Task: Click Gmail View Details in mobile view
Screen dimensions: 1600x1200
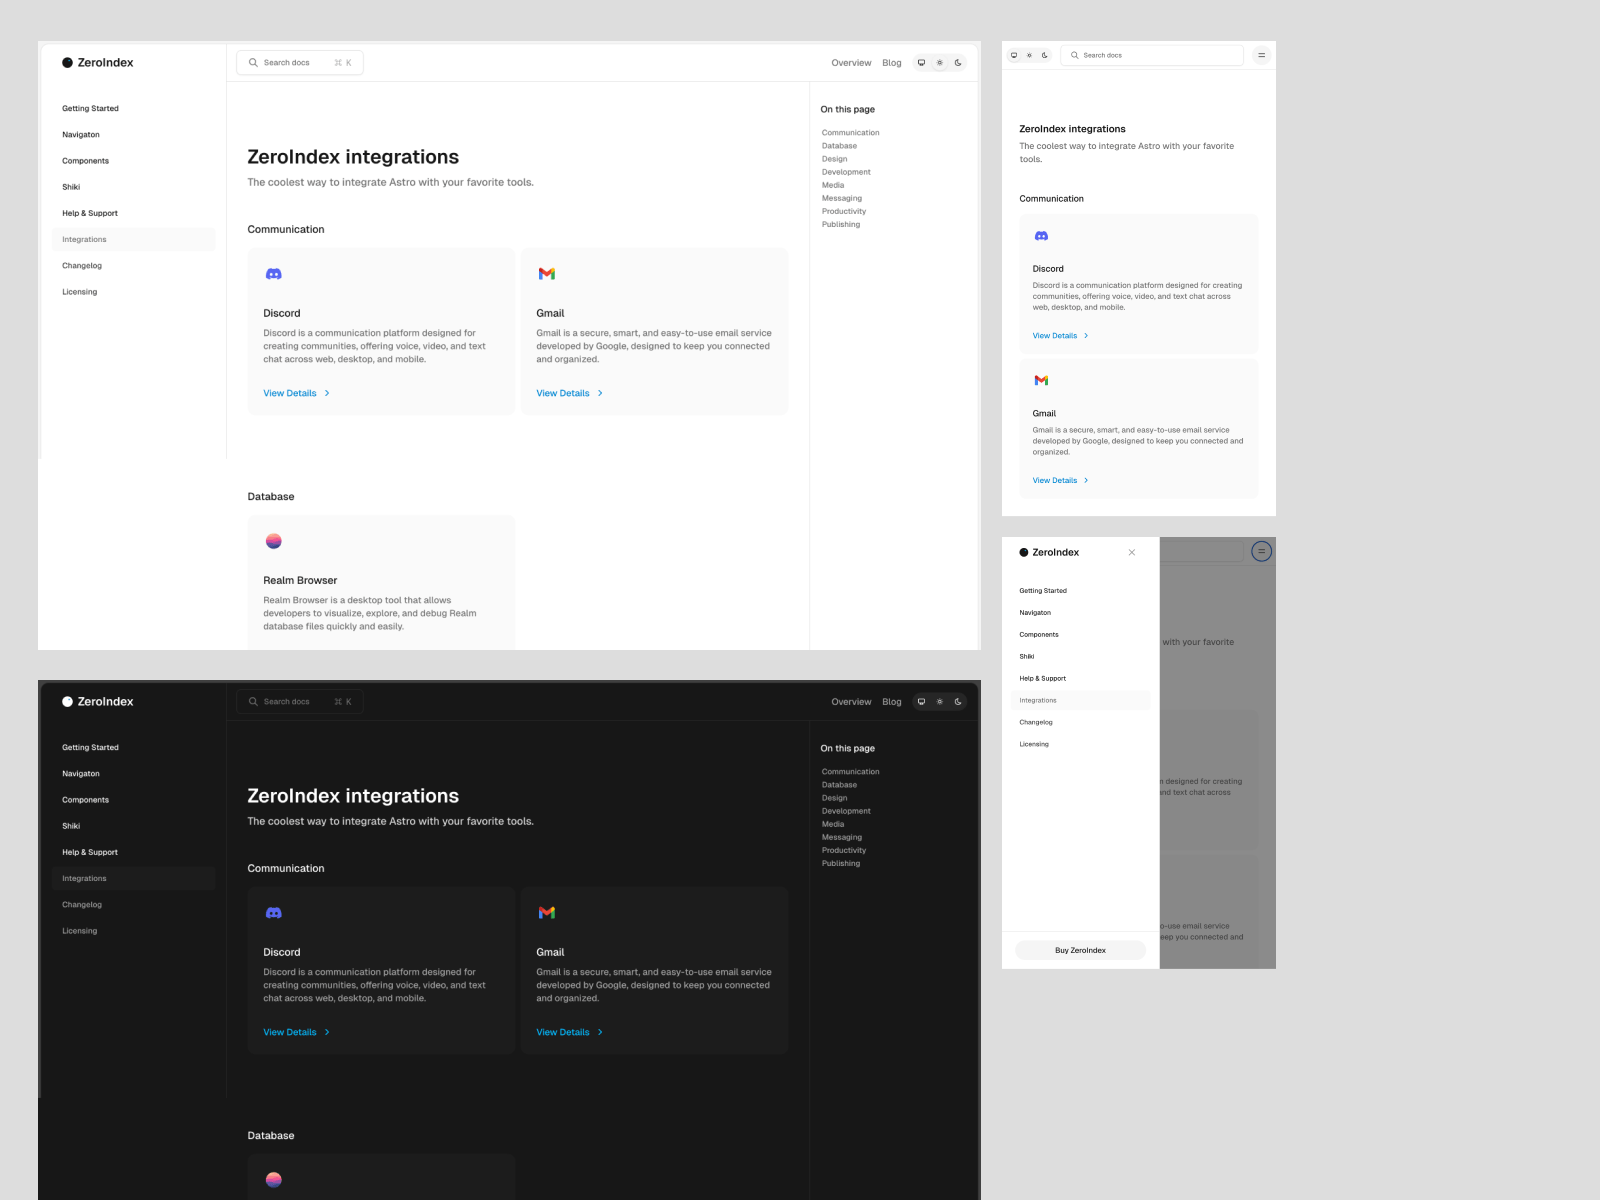Action: click(1060, 480)
